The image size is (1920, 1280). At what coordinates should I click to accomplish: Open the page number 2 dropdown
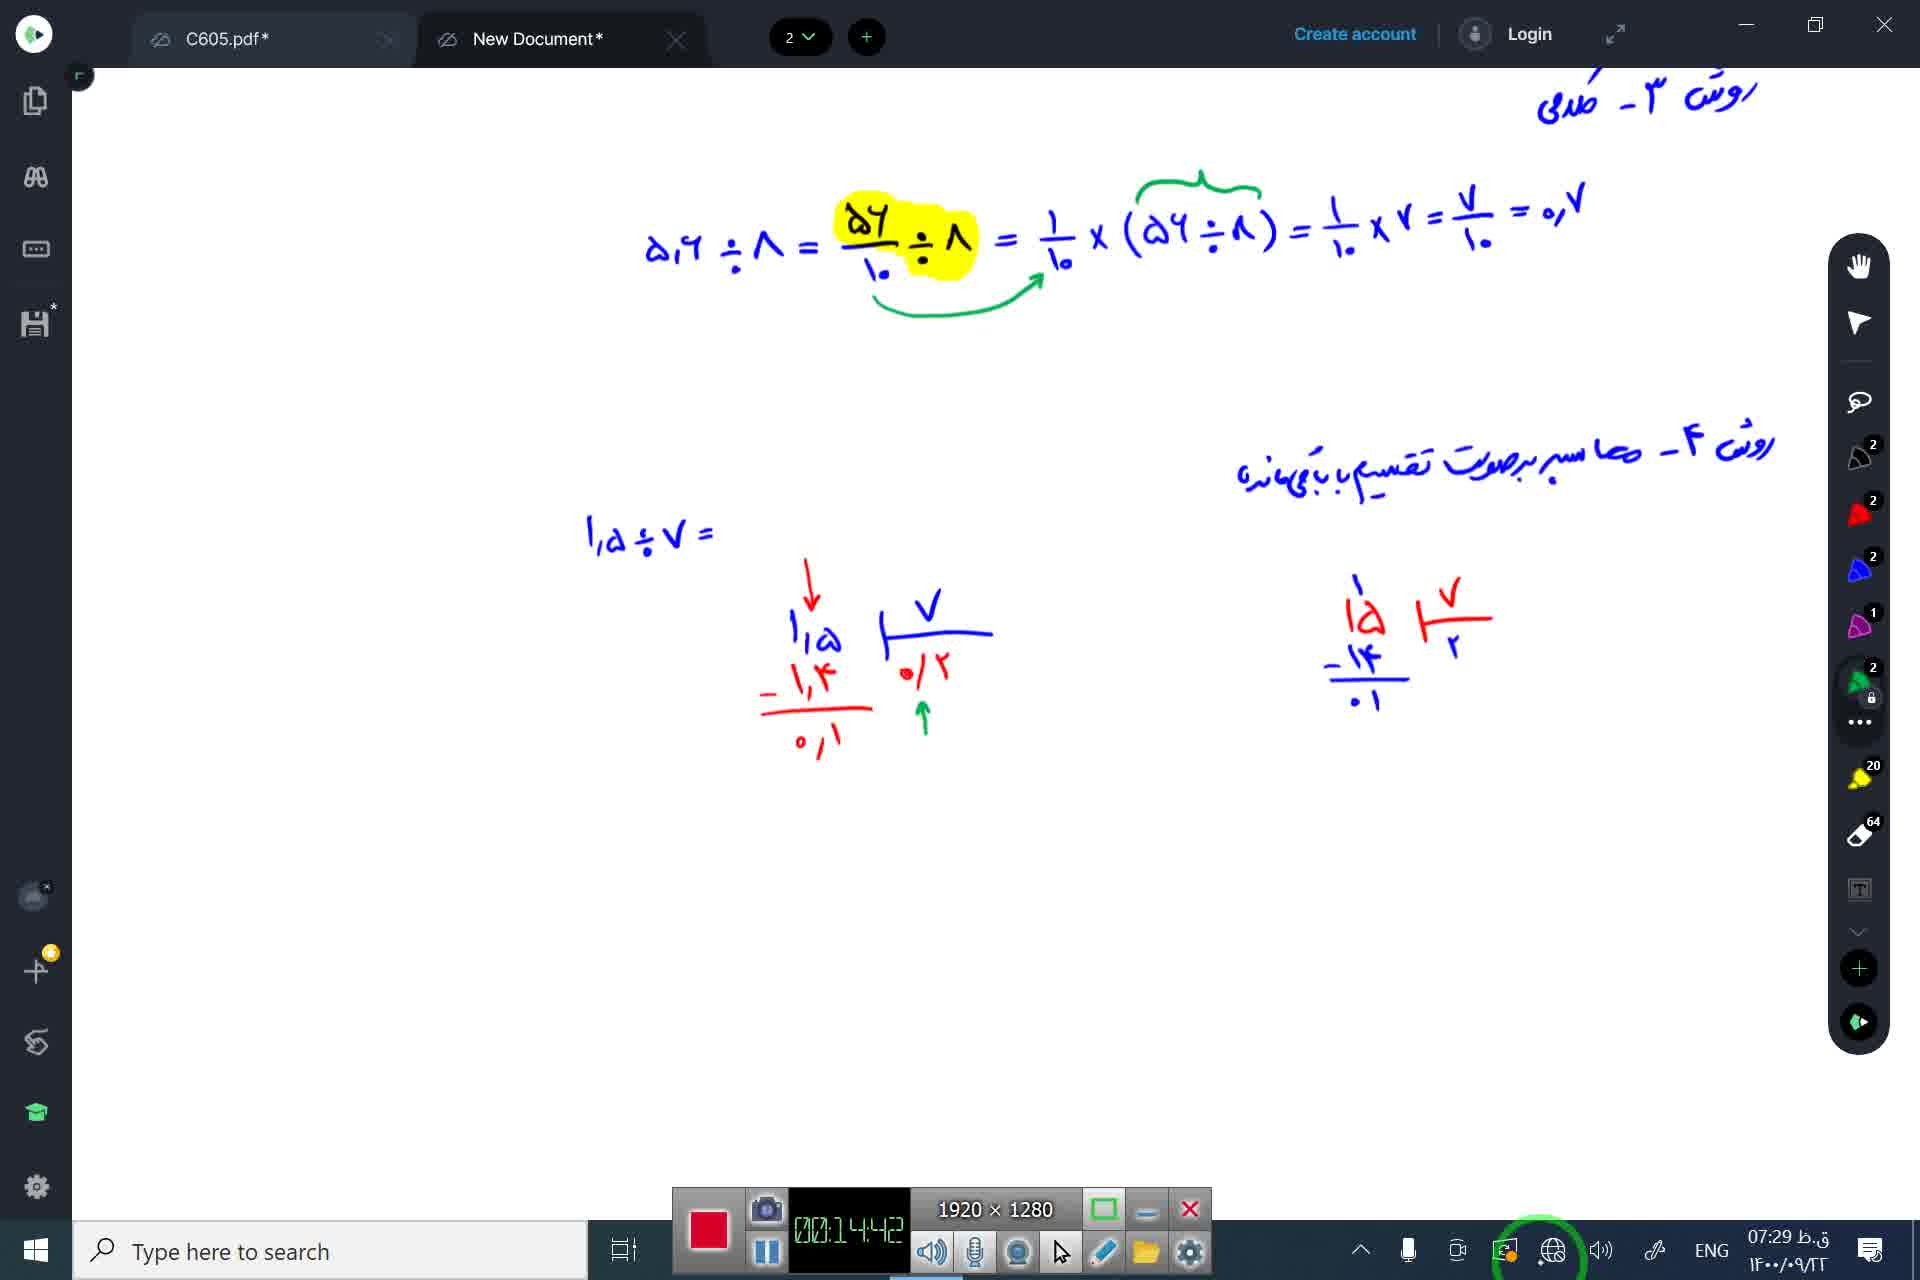click(x=800, y=37)
